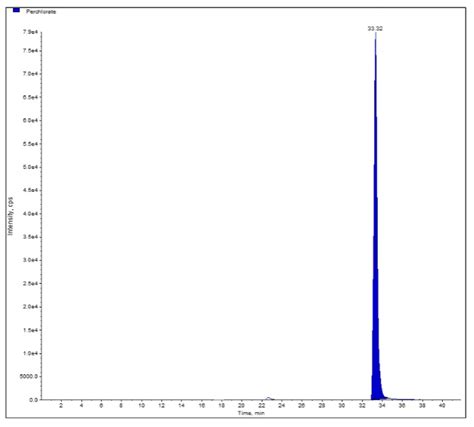The image size is (474, 427).
Task: Click the 38 minute x-axis label
Action: pyautogui.click(x=422, y=406)
